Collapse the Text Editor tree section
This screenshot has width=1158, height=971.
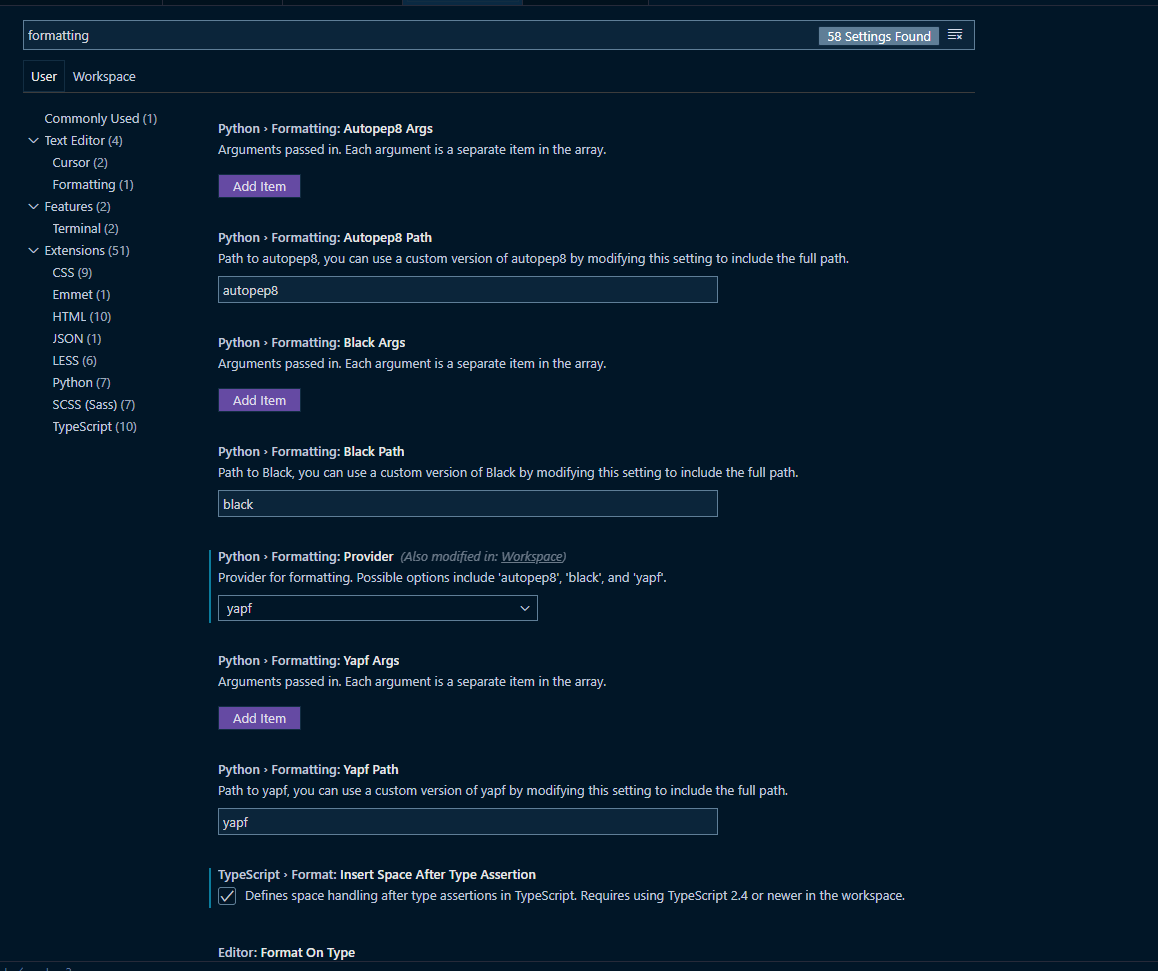pyautogui.click(x=33, y=140)
